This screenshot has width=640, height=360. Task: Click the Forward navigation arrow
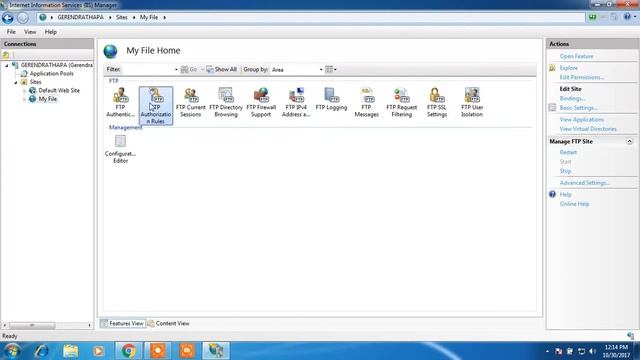click(x=23, y=18)
